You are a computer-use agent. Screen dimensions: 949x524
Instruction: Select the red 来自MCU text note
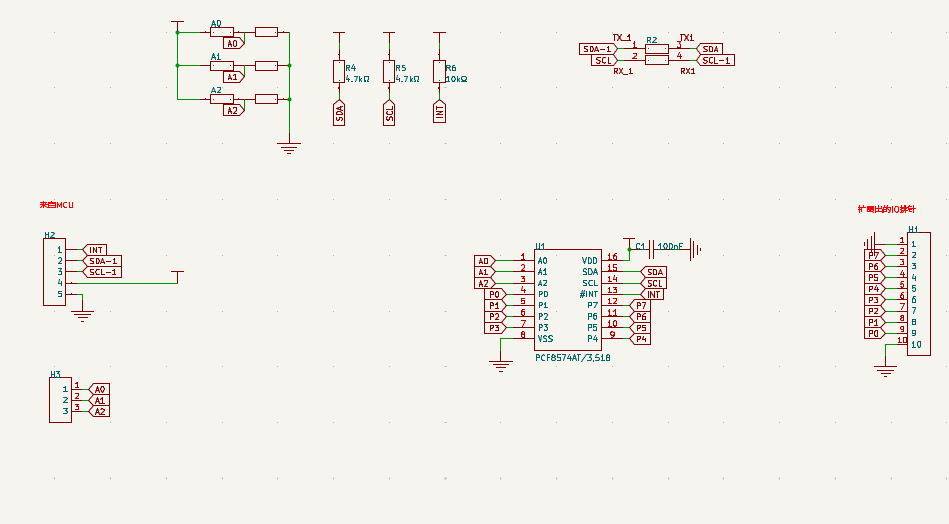click(x=57, y=205)
